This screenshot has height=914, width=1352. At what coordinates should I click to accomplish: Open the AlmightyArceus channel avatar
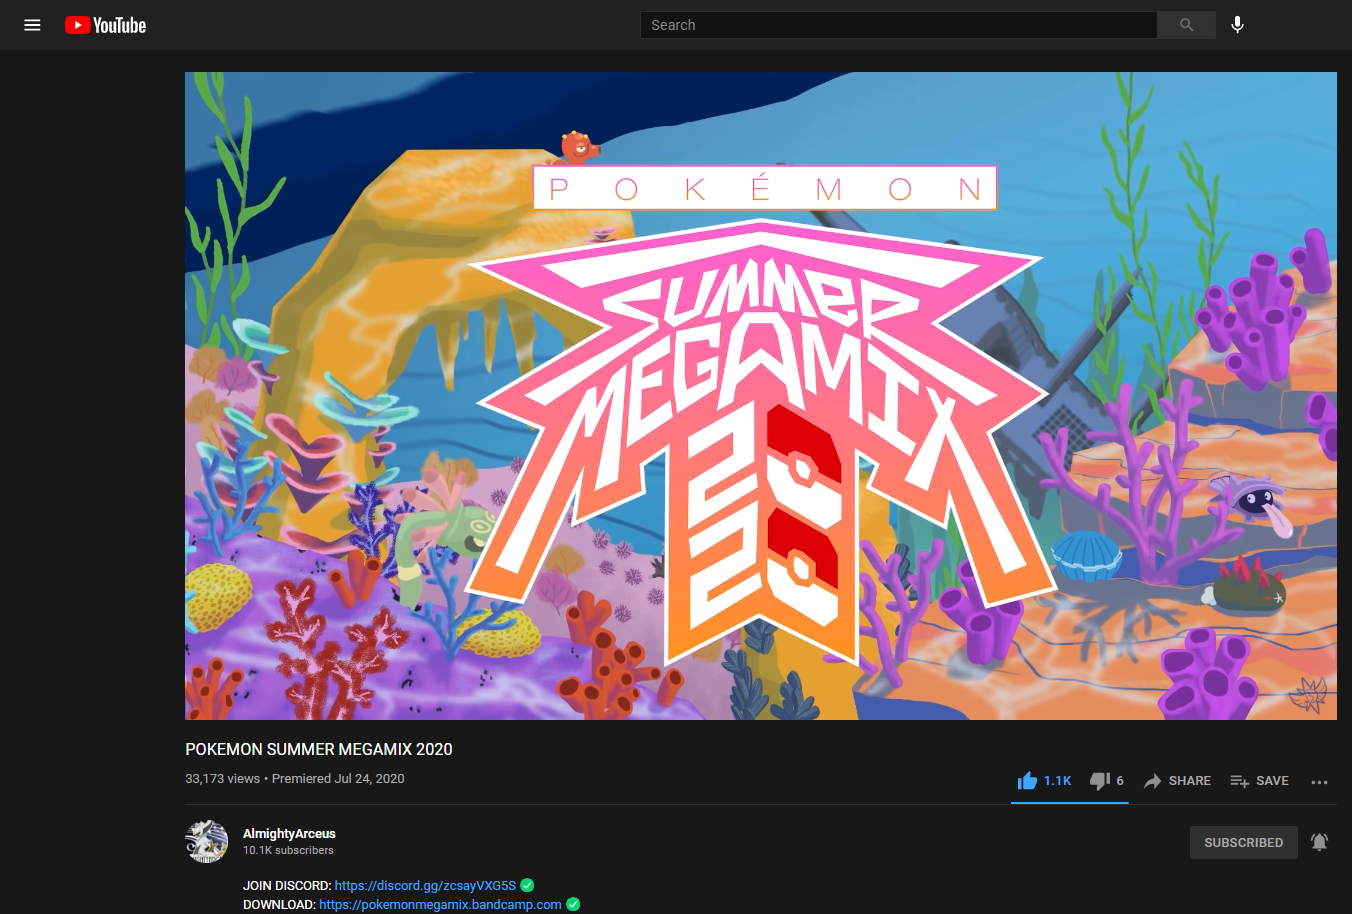click(207, 841)
